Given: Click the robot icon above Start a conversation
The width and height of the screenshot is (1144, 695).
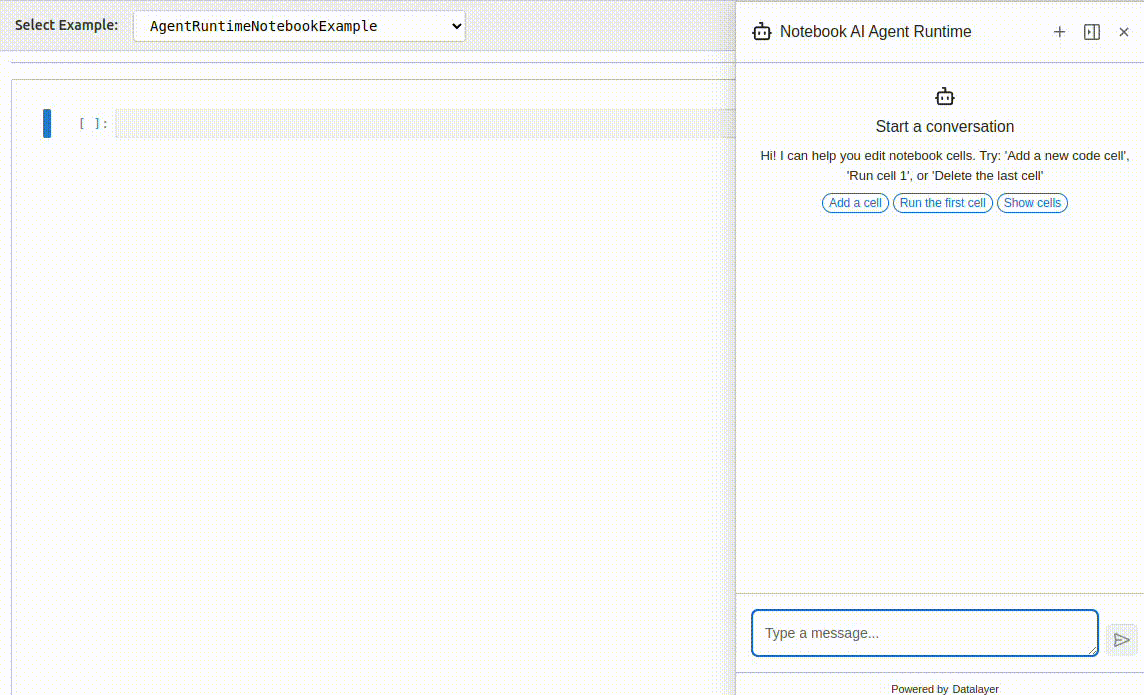Looking at the screenshot, I should [945, 97].
